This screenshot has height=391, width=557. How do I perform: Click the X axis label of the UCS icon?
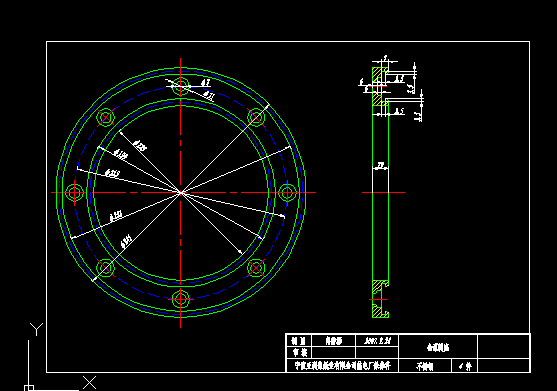(x=90, y=382)
